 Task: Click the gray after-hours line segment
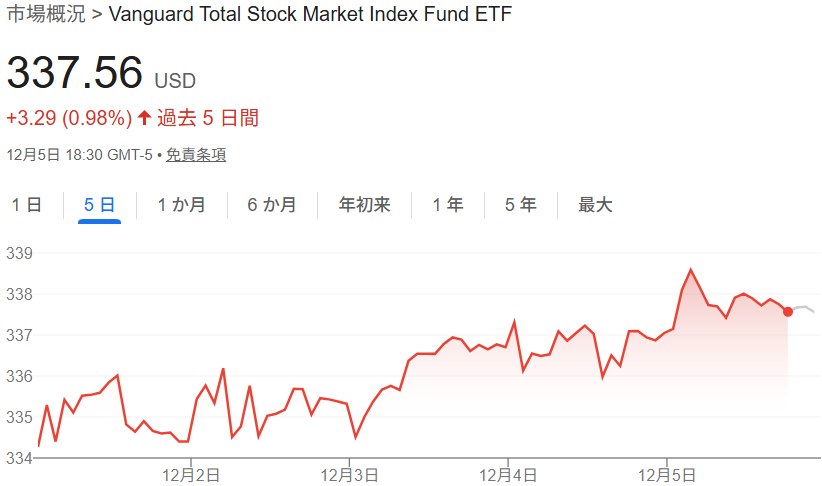(804, 308)
